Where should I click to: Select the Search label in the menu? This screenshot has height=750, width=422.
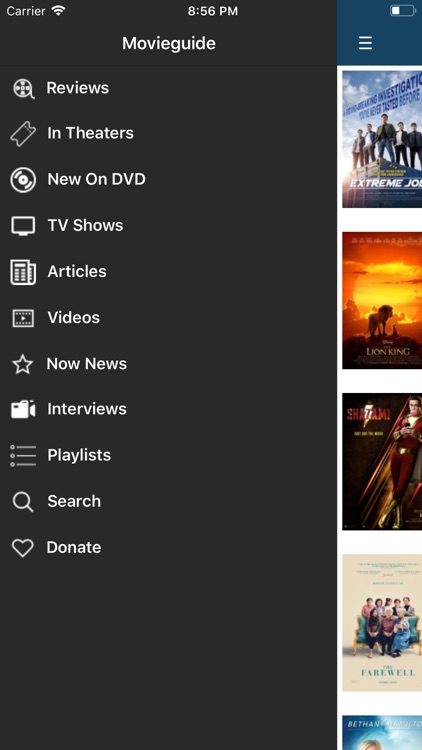click(x=74, y=501)
